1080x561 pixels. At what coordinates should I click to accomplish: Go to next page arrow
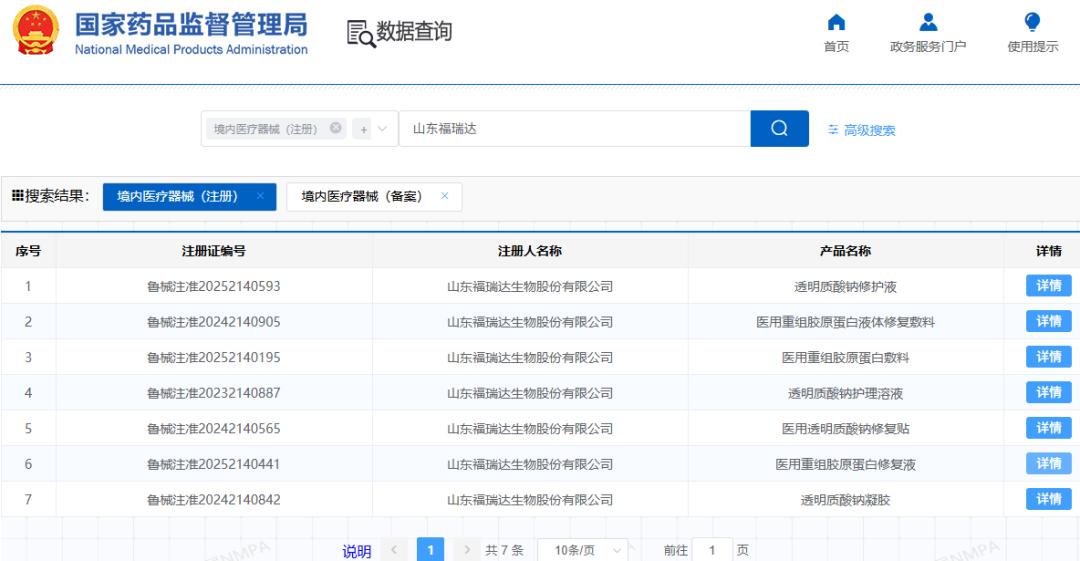466,550
